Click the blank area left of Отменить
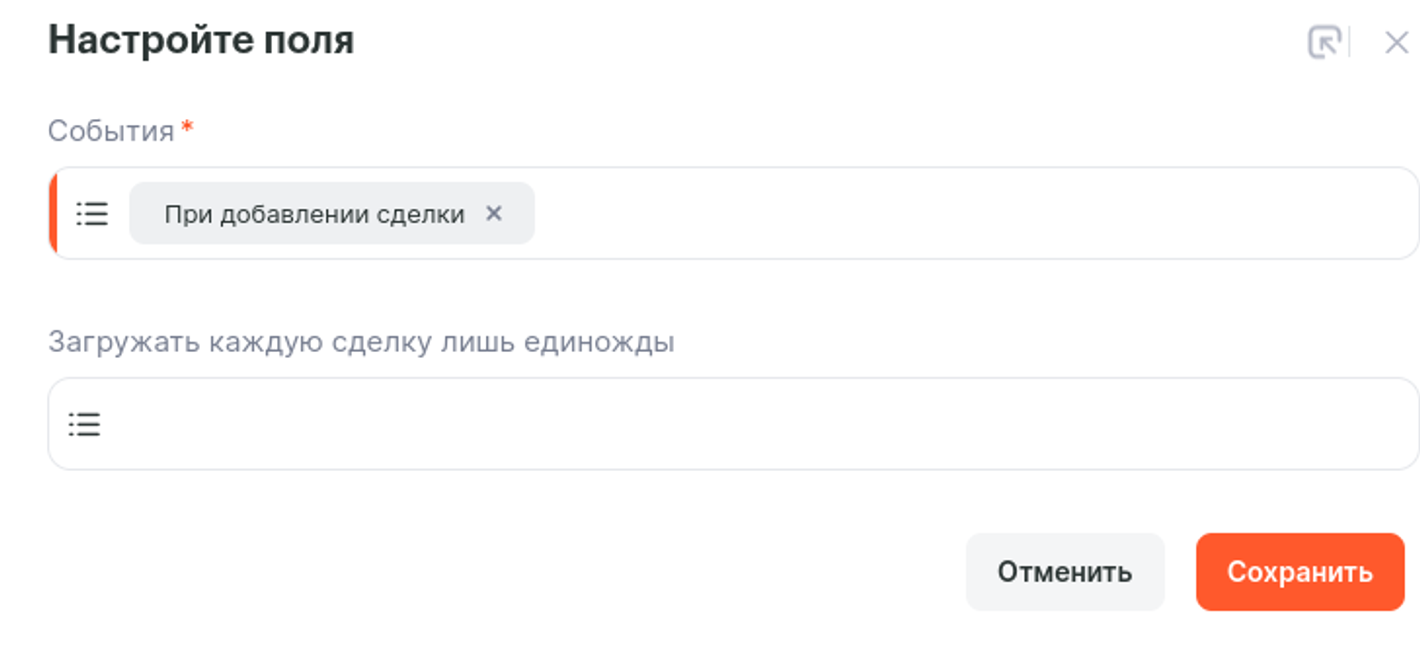Image resolution: width=1420 pixels, height=671 pixels. pos(500,572)
